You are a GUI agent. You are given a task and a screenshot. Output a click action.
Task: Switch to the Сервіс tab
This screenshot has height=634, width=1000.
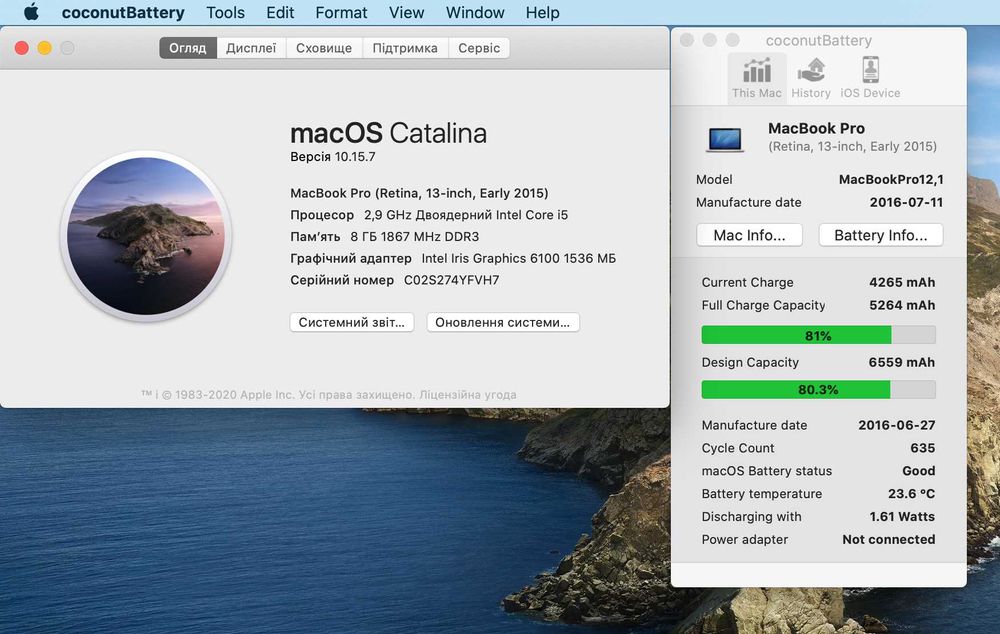[x=479, y=48]
